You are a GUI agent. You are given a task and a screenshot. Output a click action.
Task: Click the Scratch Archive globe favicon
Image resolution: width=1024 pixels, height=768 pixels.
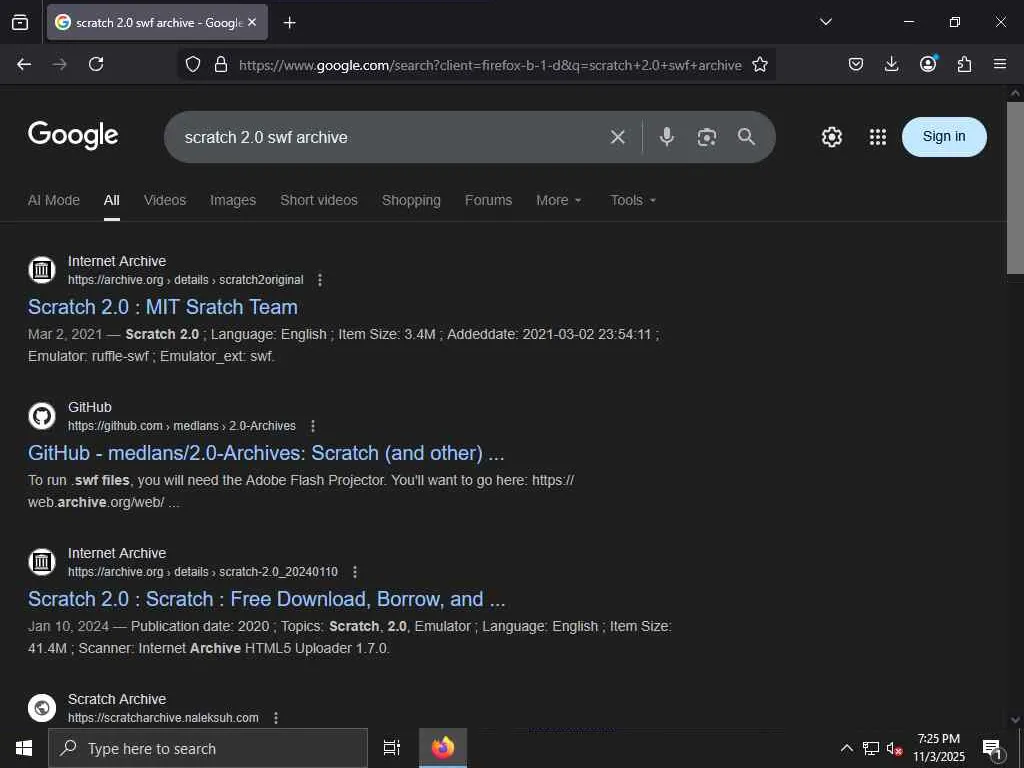[x=42, y=707]
